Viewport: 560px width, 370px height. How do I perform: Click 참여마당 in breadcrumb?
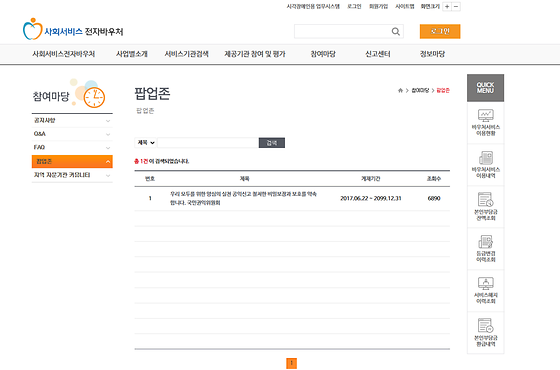(x=420, y=90)
